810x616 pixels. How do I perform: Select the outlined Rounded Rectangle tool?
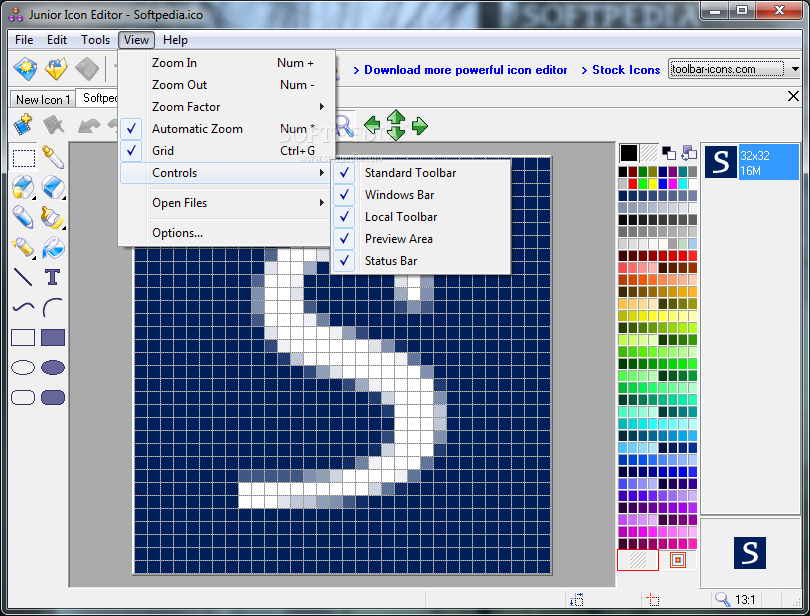pyautogui.click(x=23, y=397)
